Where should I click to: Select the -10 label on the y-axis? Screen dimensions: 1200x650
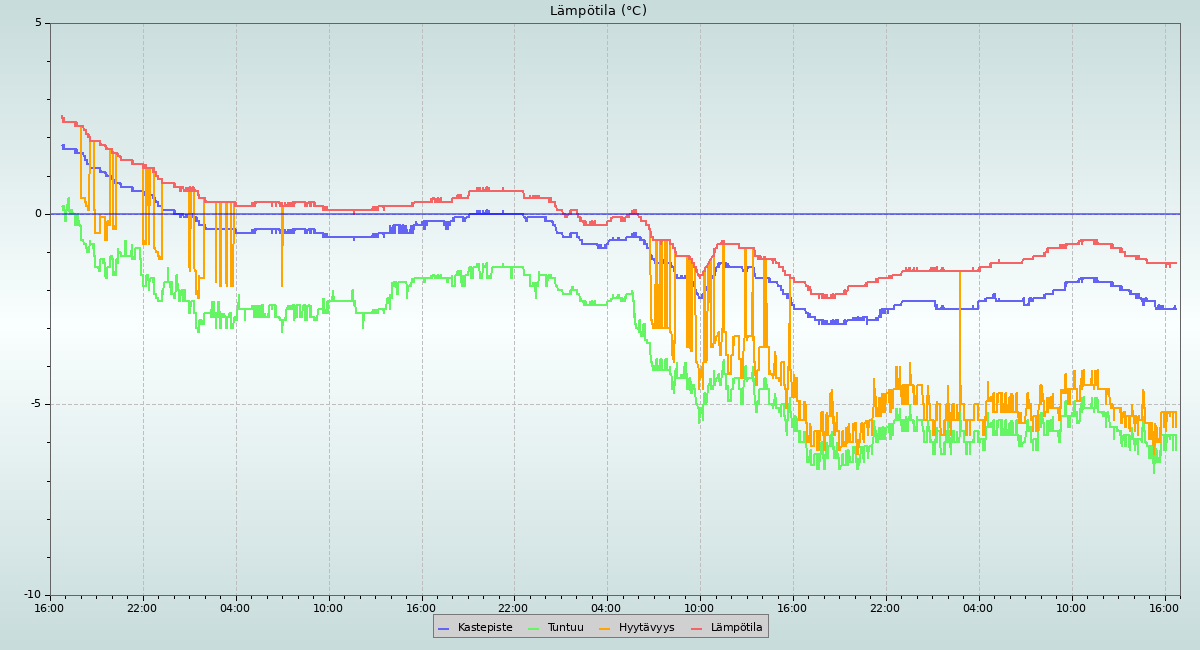tap(33, 595)
